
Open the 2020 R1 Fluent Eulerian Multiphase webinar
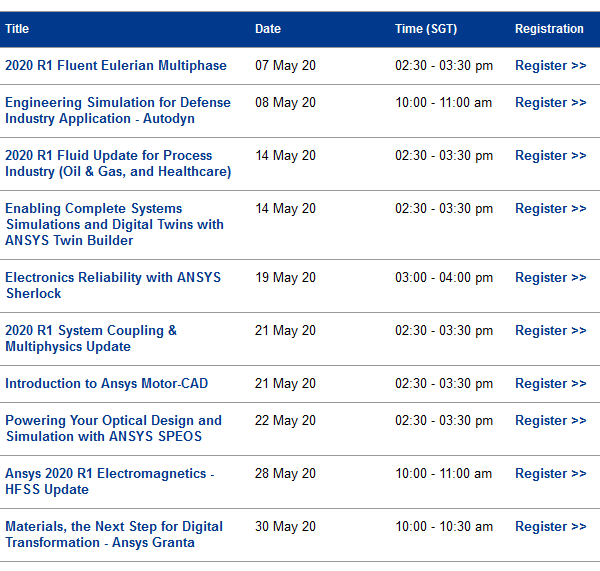[x=116, y=66]
